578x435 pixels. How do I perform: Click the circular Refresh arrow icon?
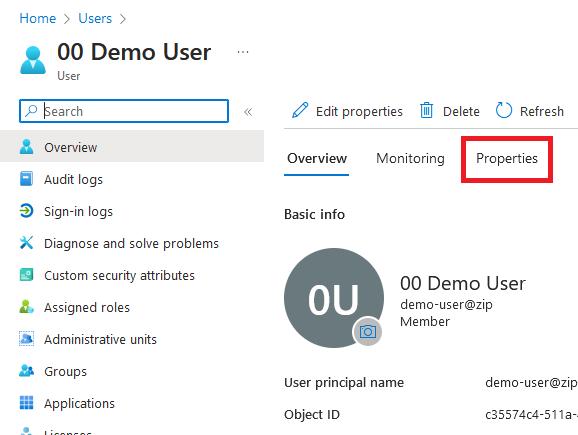[504, 110]
